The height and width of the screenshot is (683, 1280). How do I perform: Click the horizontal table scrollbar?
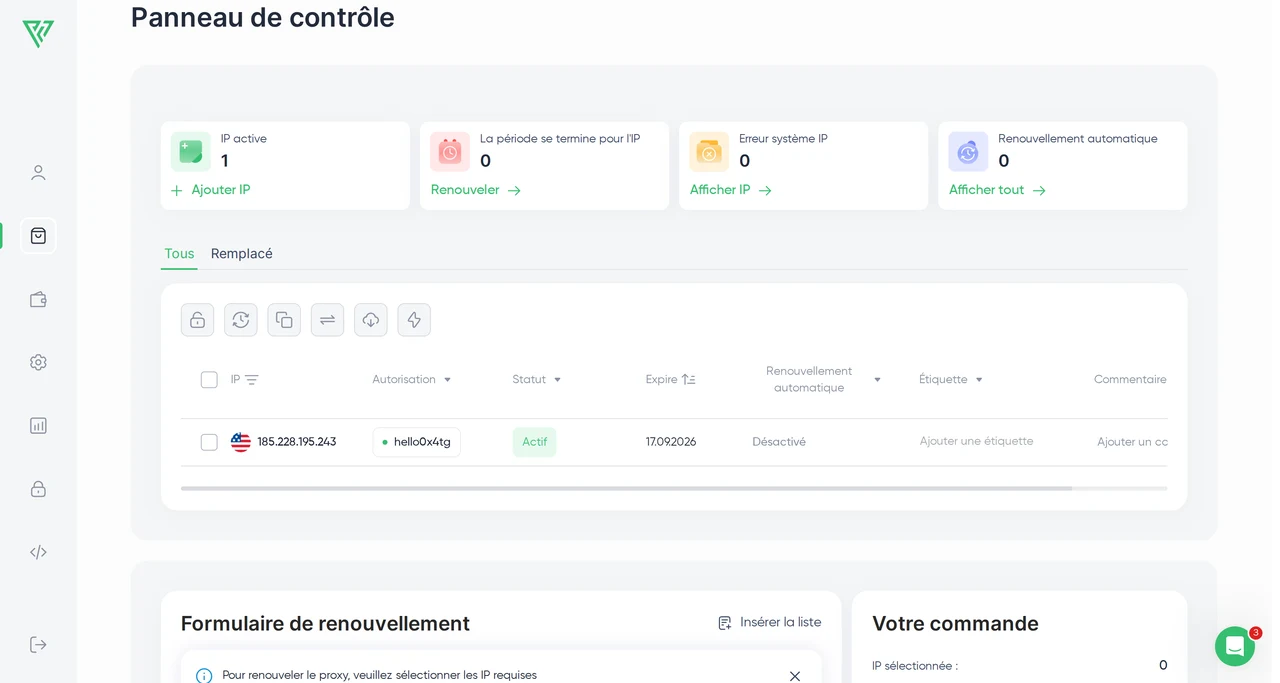(x=626, y=488)
